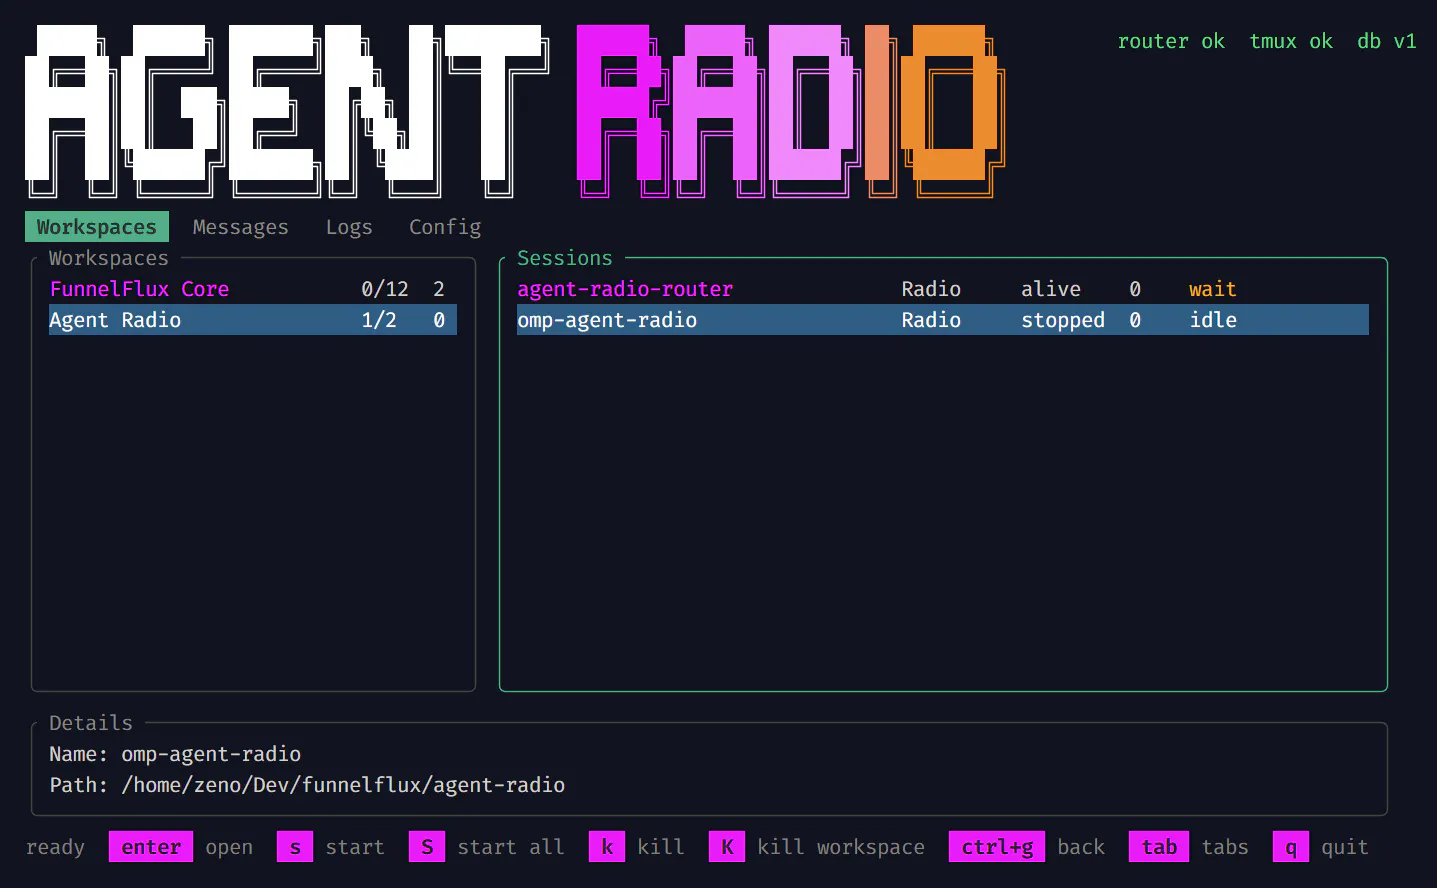Open the Config tab

(x=445, y=227)
